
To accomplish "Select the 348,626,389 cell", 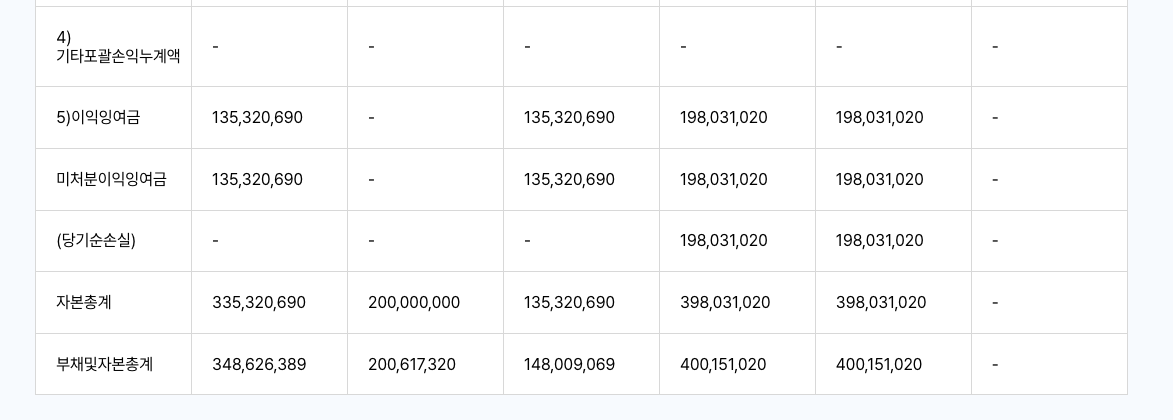I will click(259, 365).
